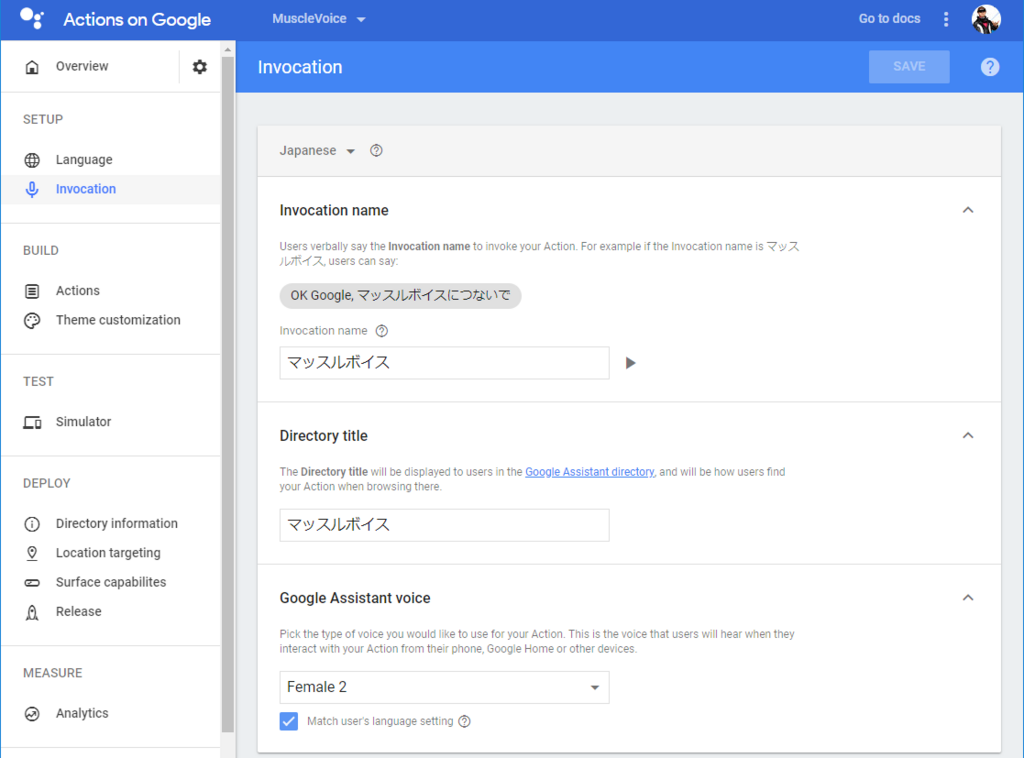This screenshot has width=1024, height=758.
Task: Click help icon beside Invocation name label
Action: click(x=382, y=331)
